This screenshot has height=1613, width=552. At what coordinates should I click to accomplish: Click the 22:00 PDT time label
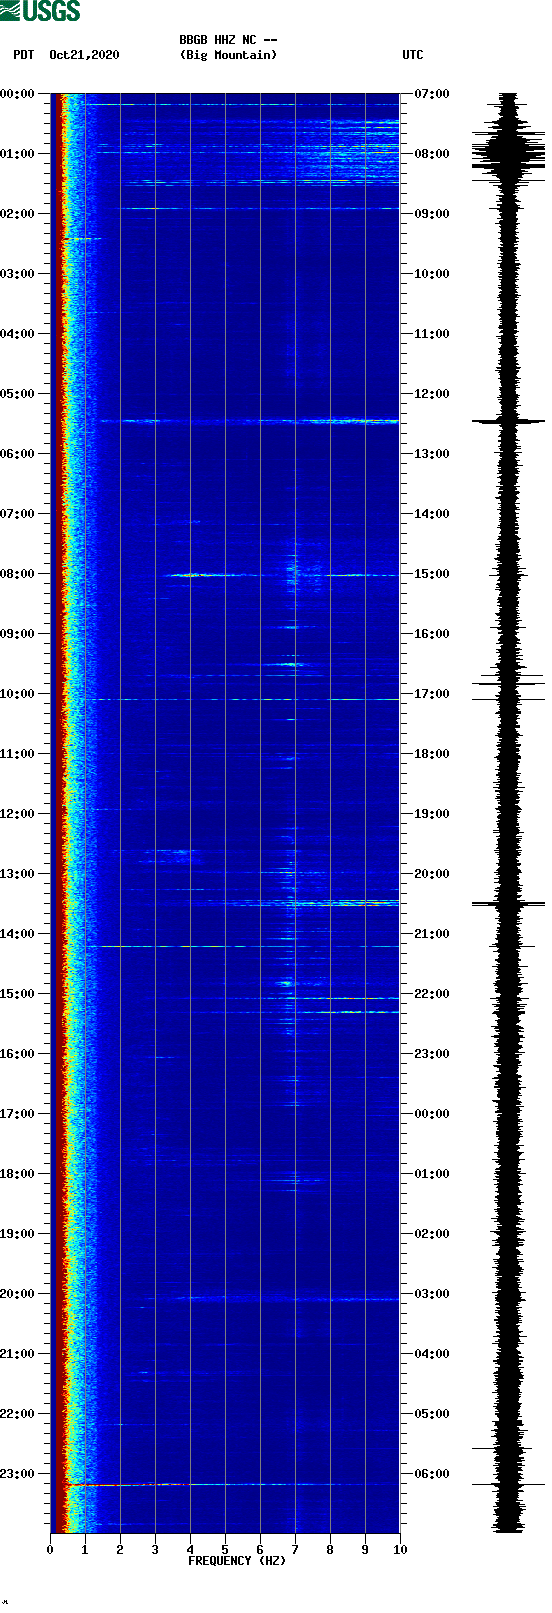point(18,1414)
